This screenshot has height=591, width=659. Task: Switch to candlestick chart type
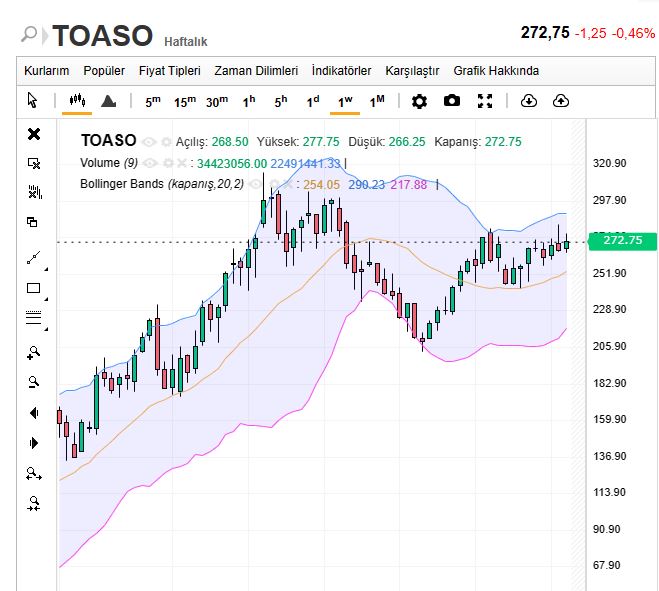[x=77, y=100]
